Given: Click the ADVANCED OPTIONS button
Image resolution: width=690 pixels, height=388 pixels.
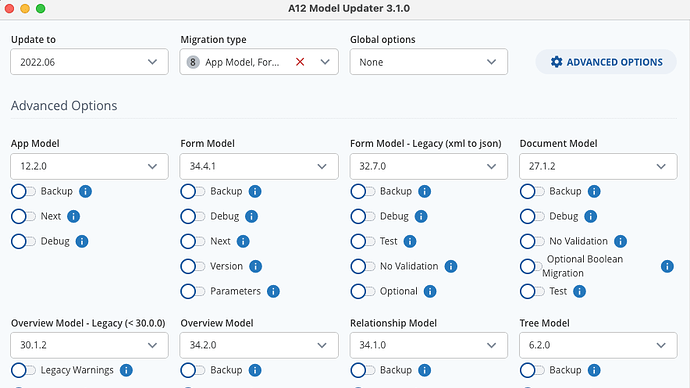Looking at the screenshot, I should point(606,62).
